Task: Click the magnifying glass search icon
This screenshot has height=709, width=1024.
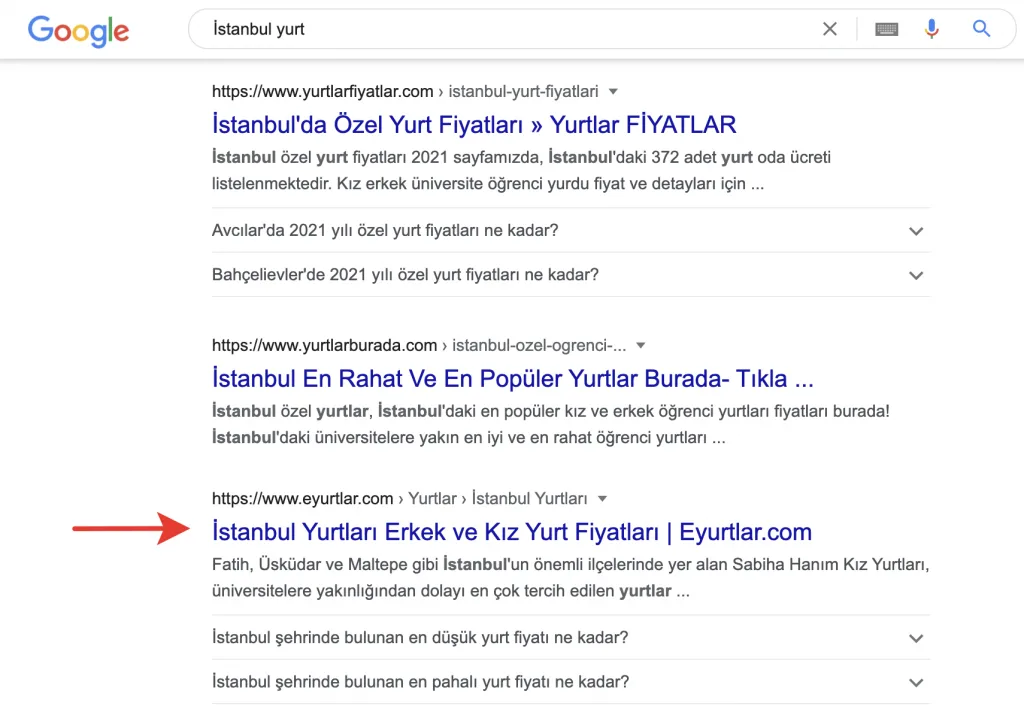Action: pos(981,28)
